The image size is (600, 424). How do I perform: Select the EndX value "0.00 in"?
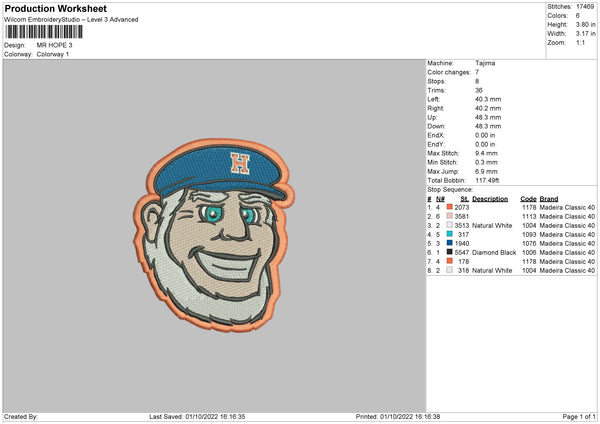pos(485,135)
